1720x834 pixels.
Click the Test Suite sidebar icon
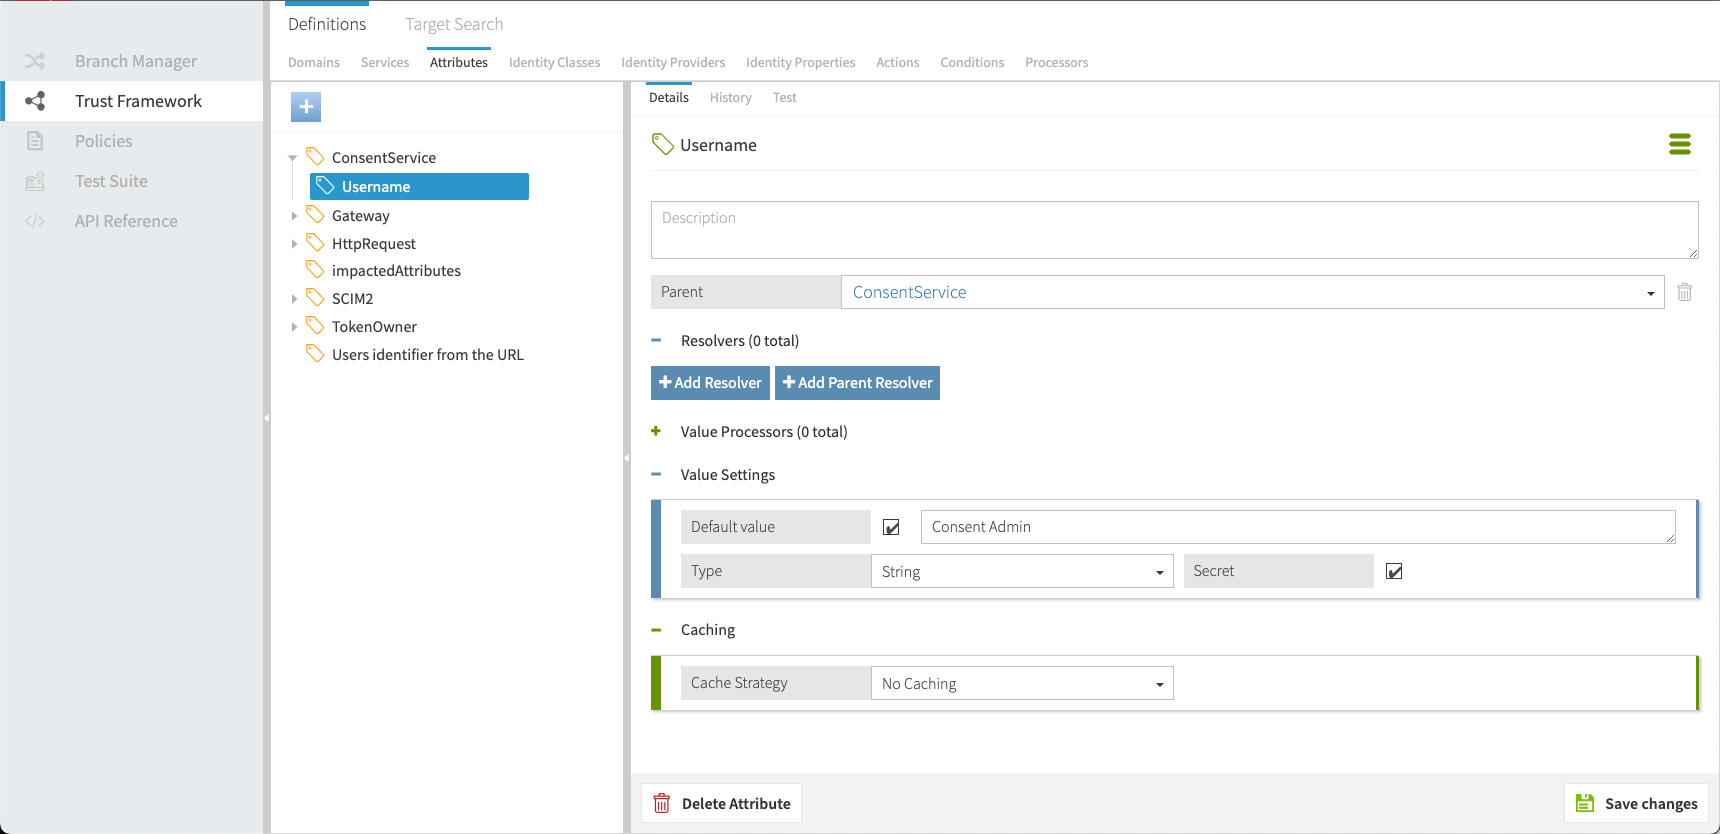pyautogui.click(x=35, y=181)
